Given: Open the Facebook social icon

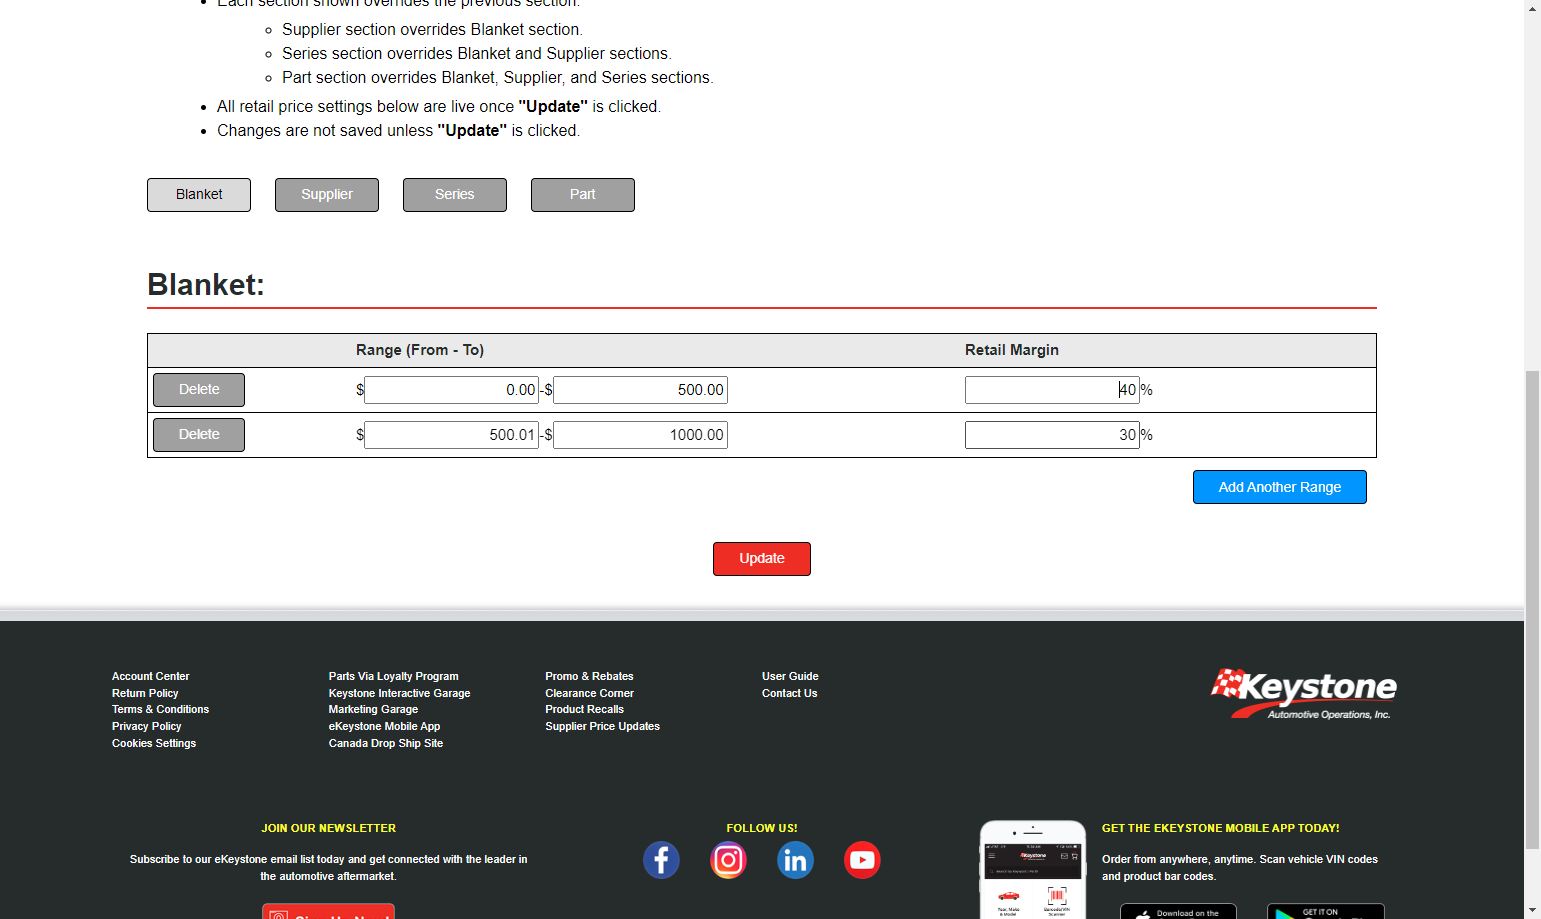Looking at the screenshot, I should 661,860.
